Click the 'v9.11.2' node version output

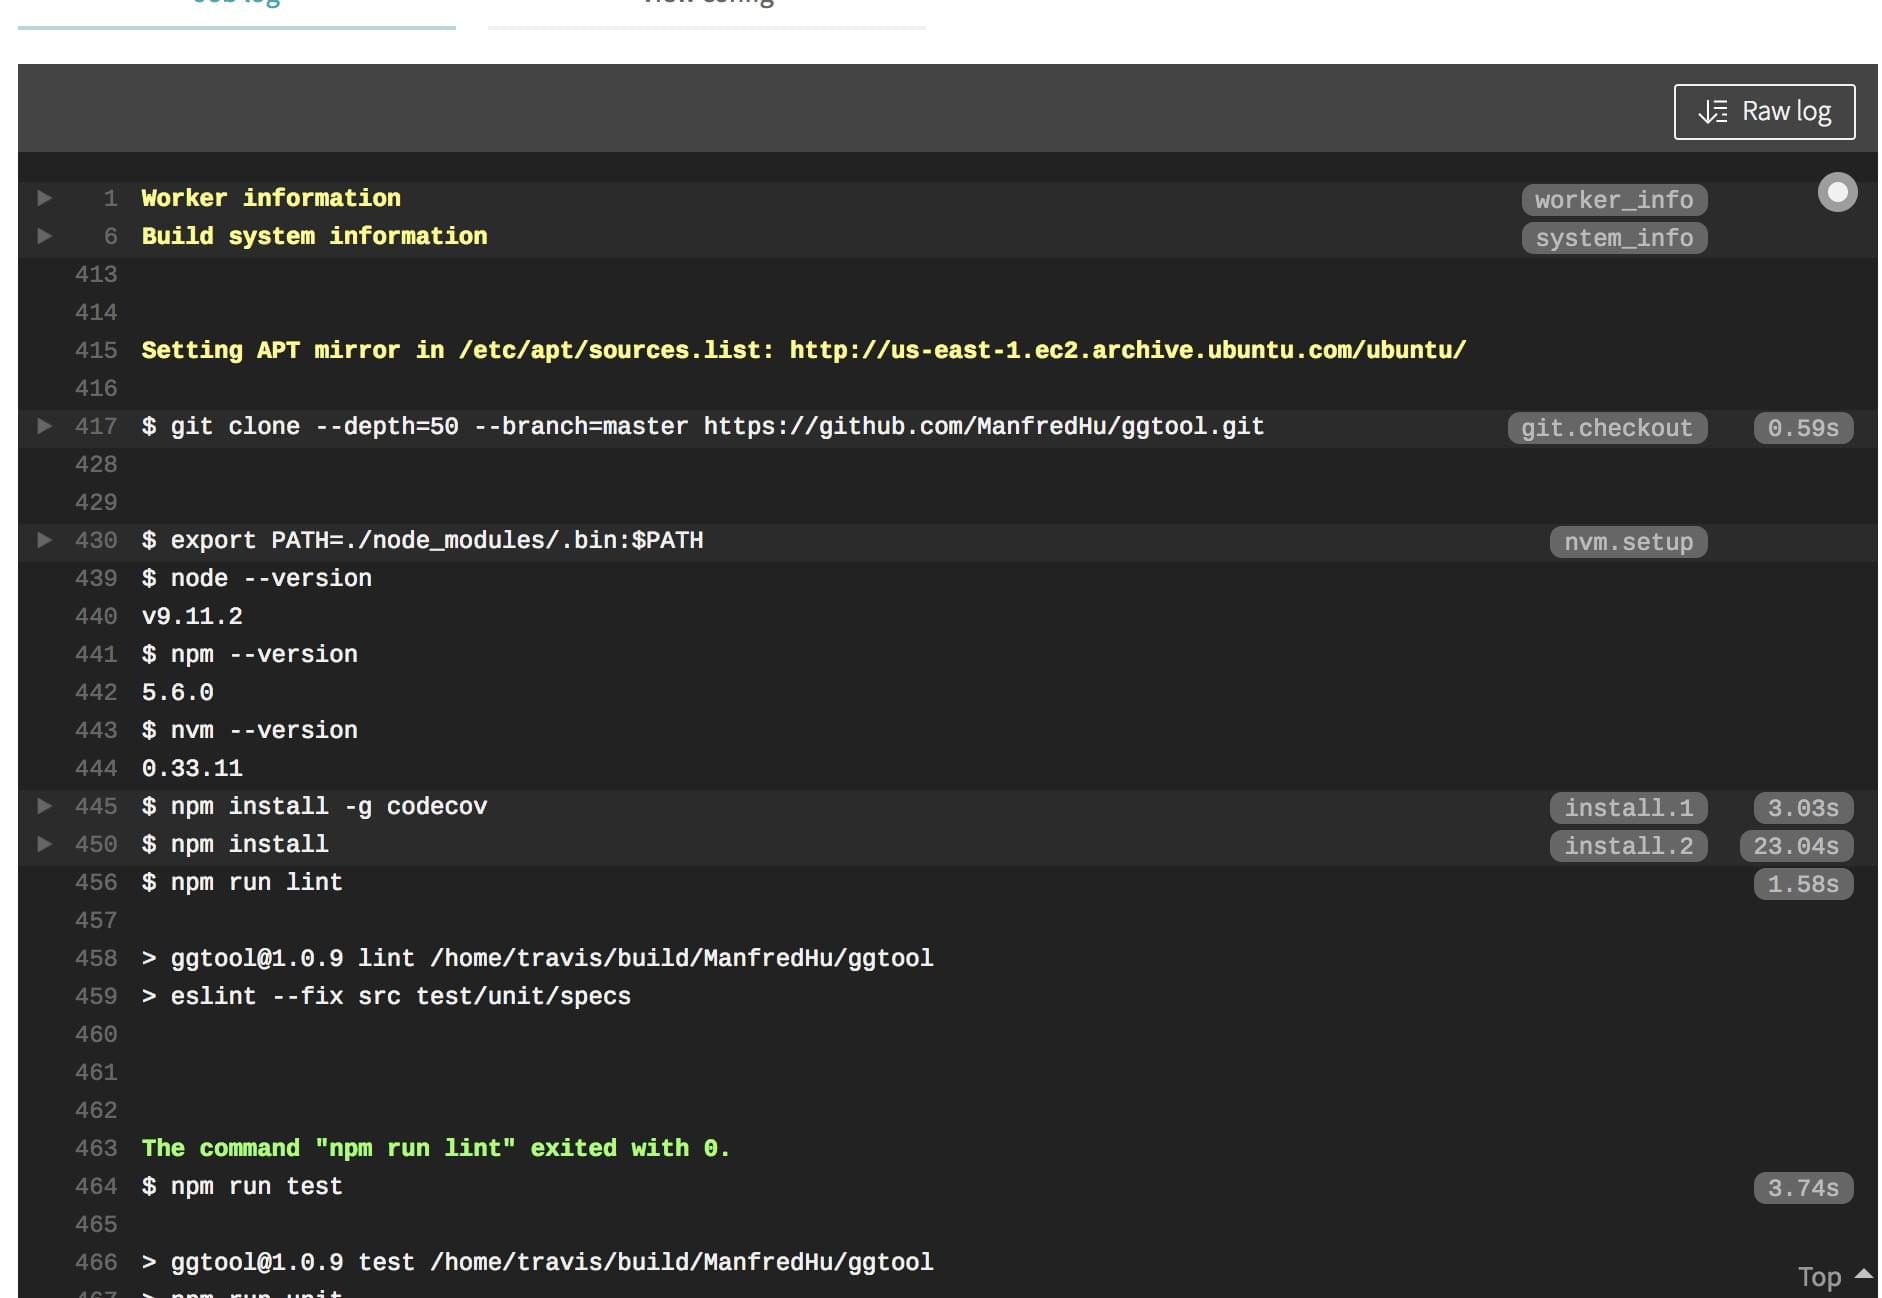[x=192, y=616]
